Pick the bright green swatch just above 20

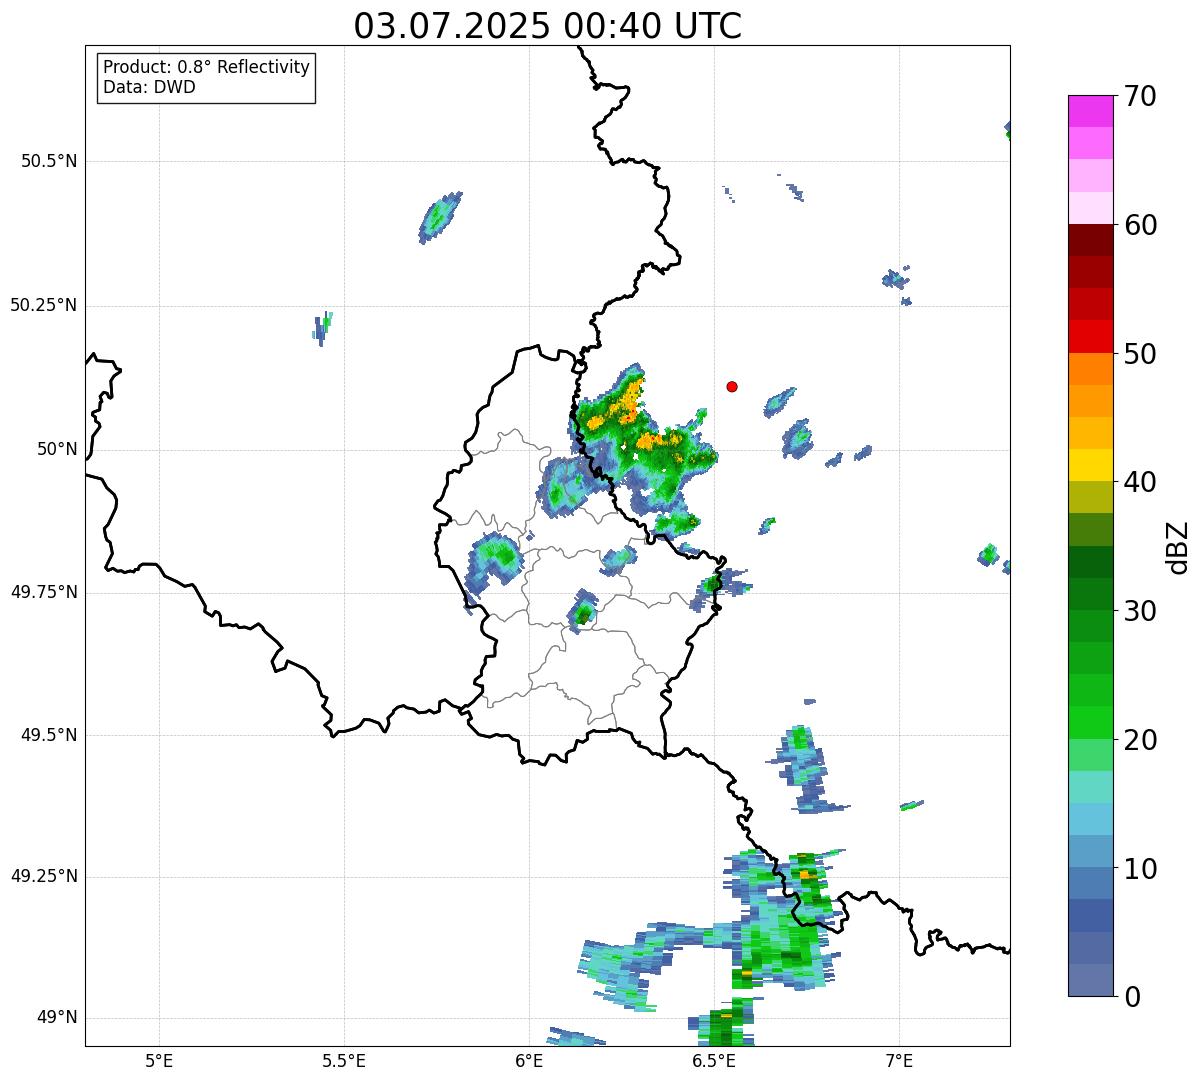pos(1091,722)
